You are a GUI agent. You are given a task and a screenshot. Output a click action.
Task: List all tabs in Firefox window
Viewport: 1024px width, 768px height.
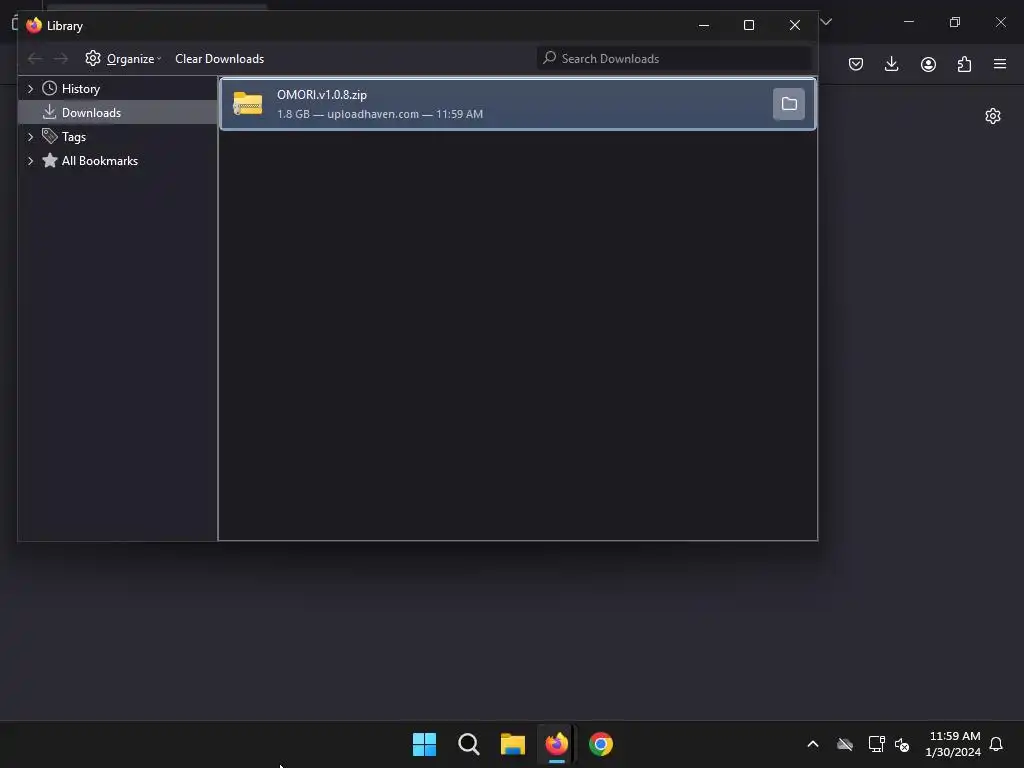point(826,22)
